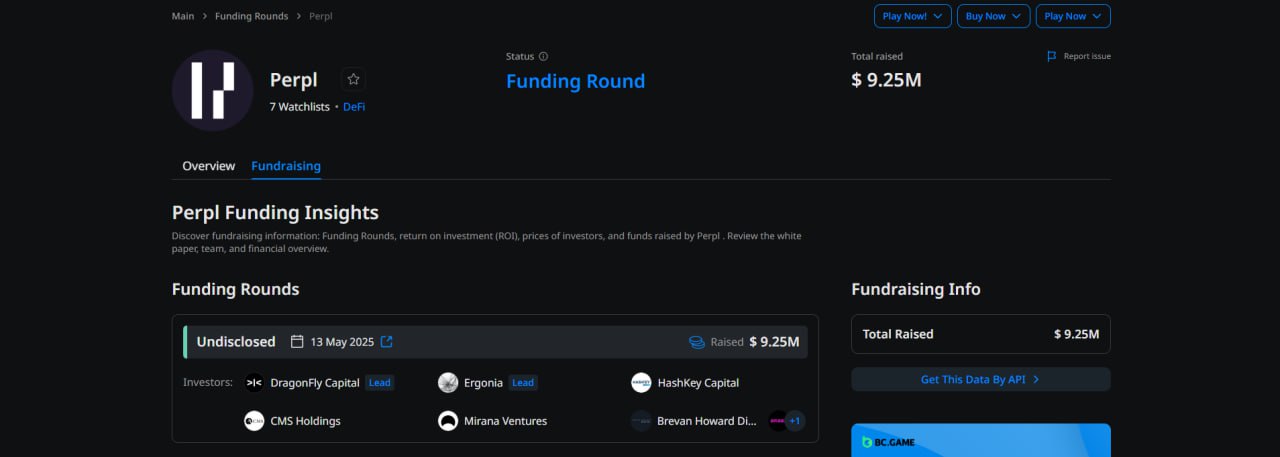Open DragonFly Capital investor logo
This screenshot has width=1280, height=457.
254,383
